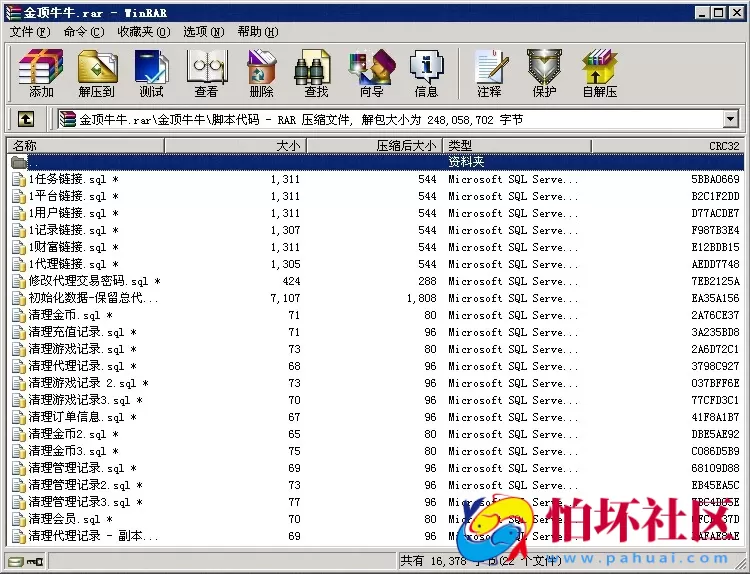Open the Favorites (收藏夹) menu
This screenshot has height=574, width=750.
point(143,32)
